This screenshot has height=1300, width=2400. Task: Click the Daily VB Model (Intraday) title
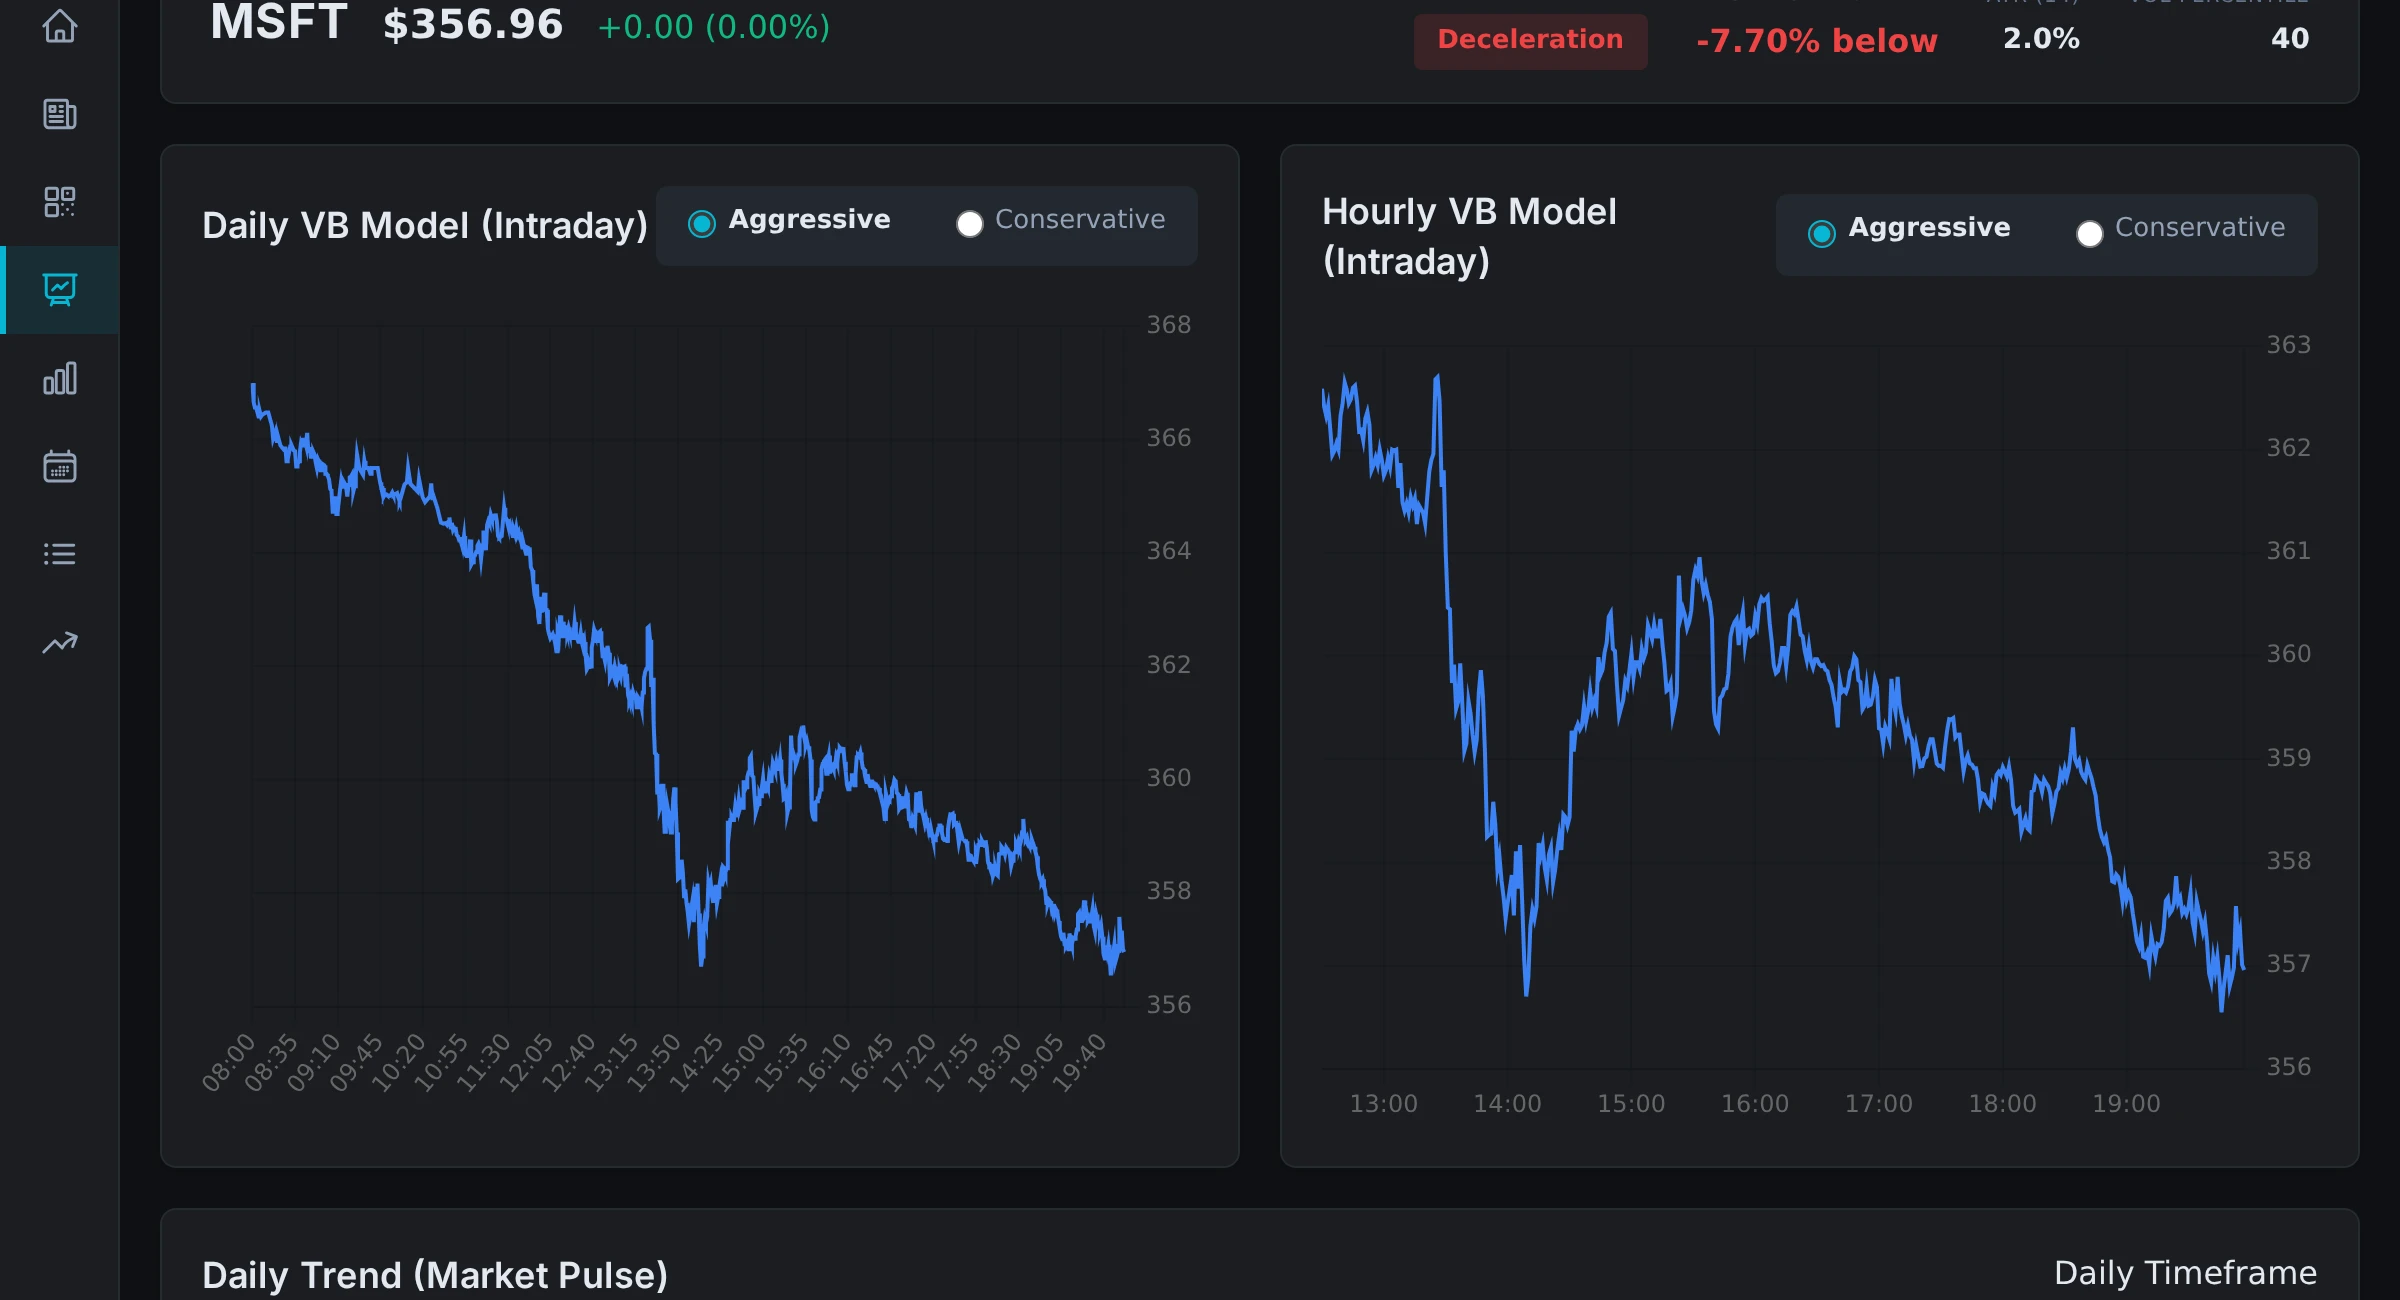(425, 226)
